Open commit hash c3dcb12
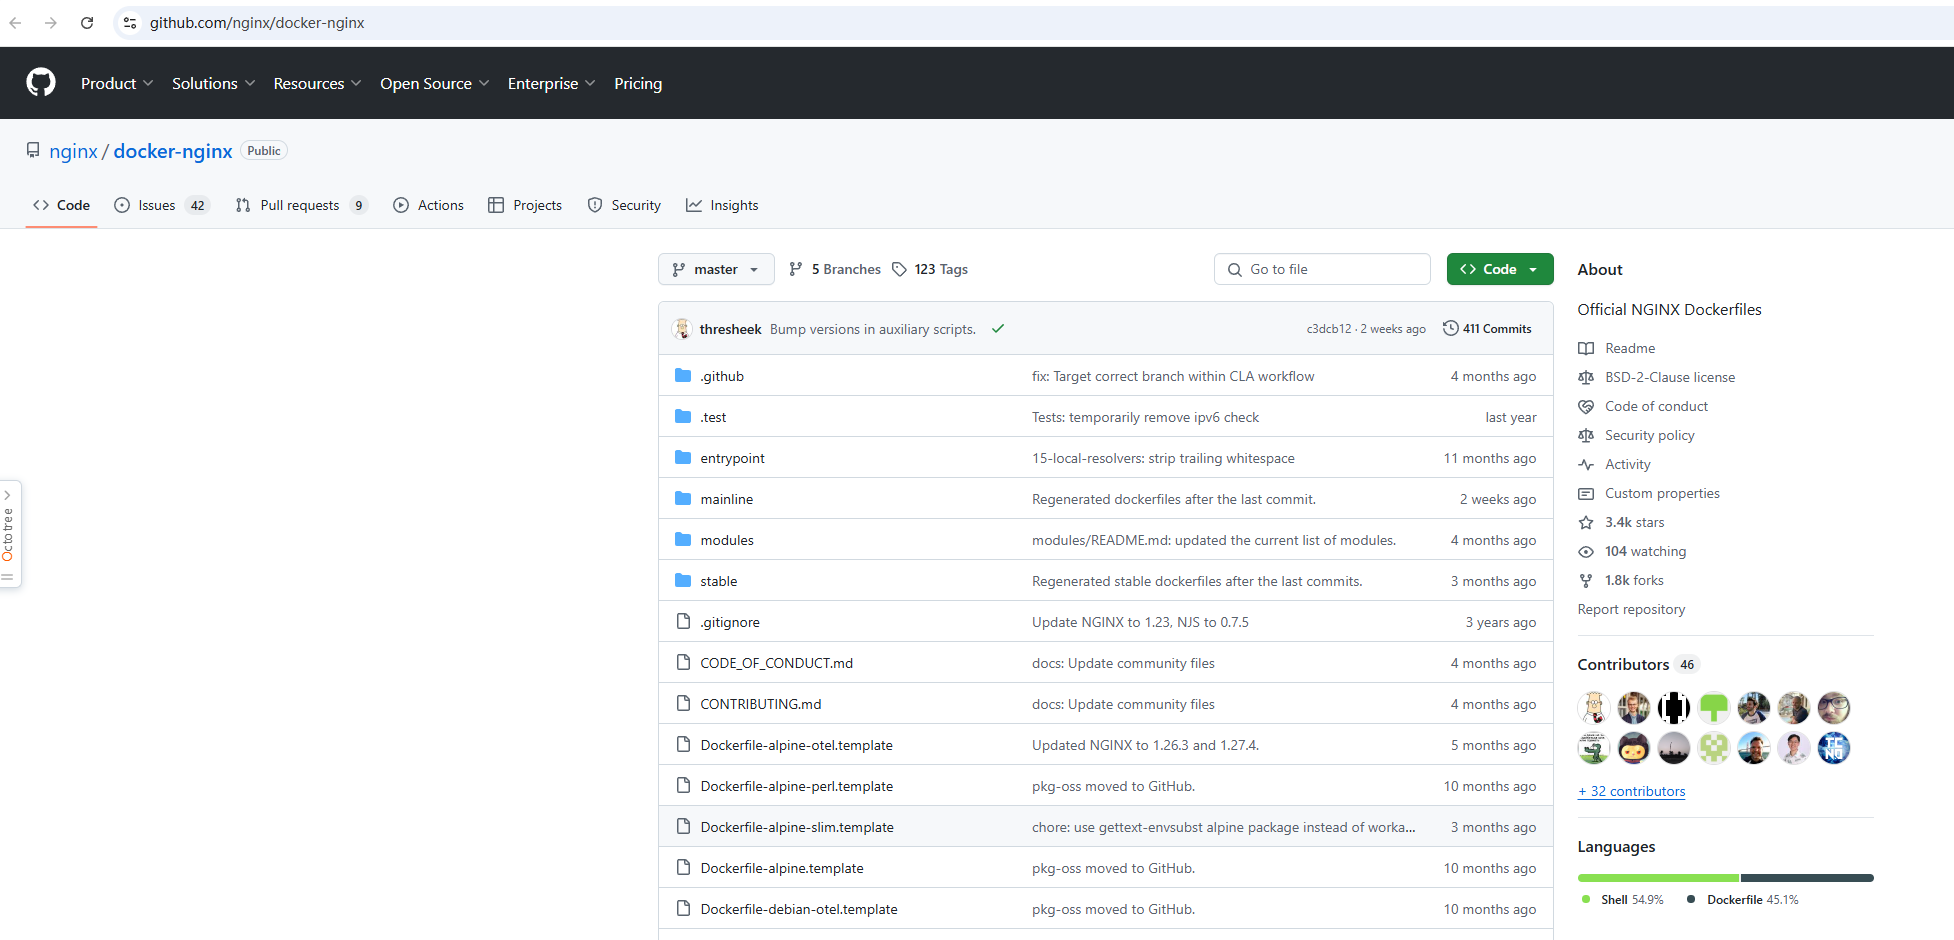1954x940 pixels. click(x=1328, y=328)
